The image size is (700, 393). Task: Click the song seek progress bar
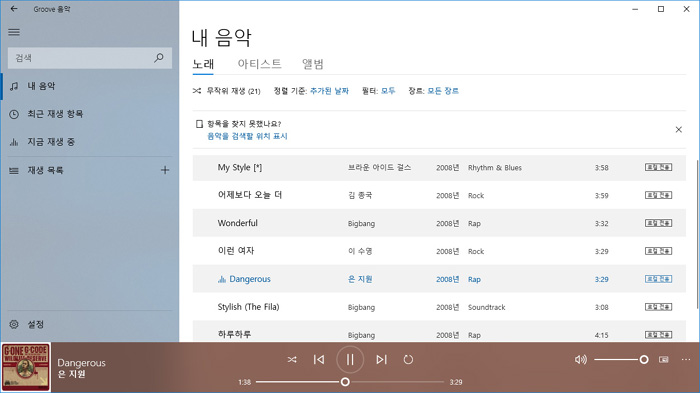(x=350, y=382)
